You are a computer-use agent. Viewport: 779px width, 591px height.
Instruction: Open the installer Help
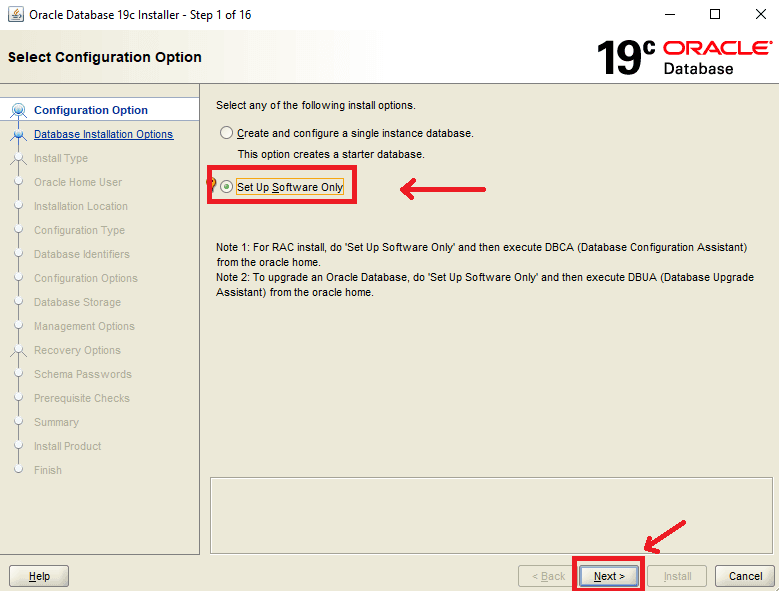coord(39,576)
